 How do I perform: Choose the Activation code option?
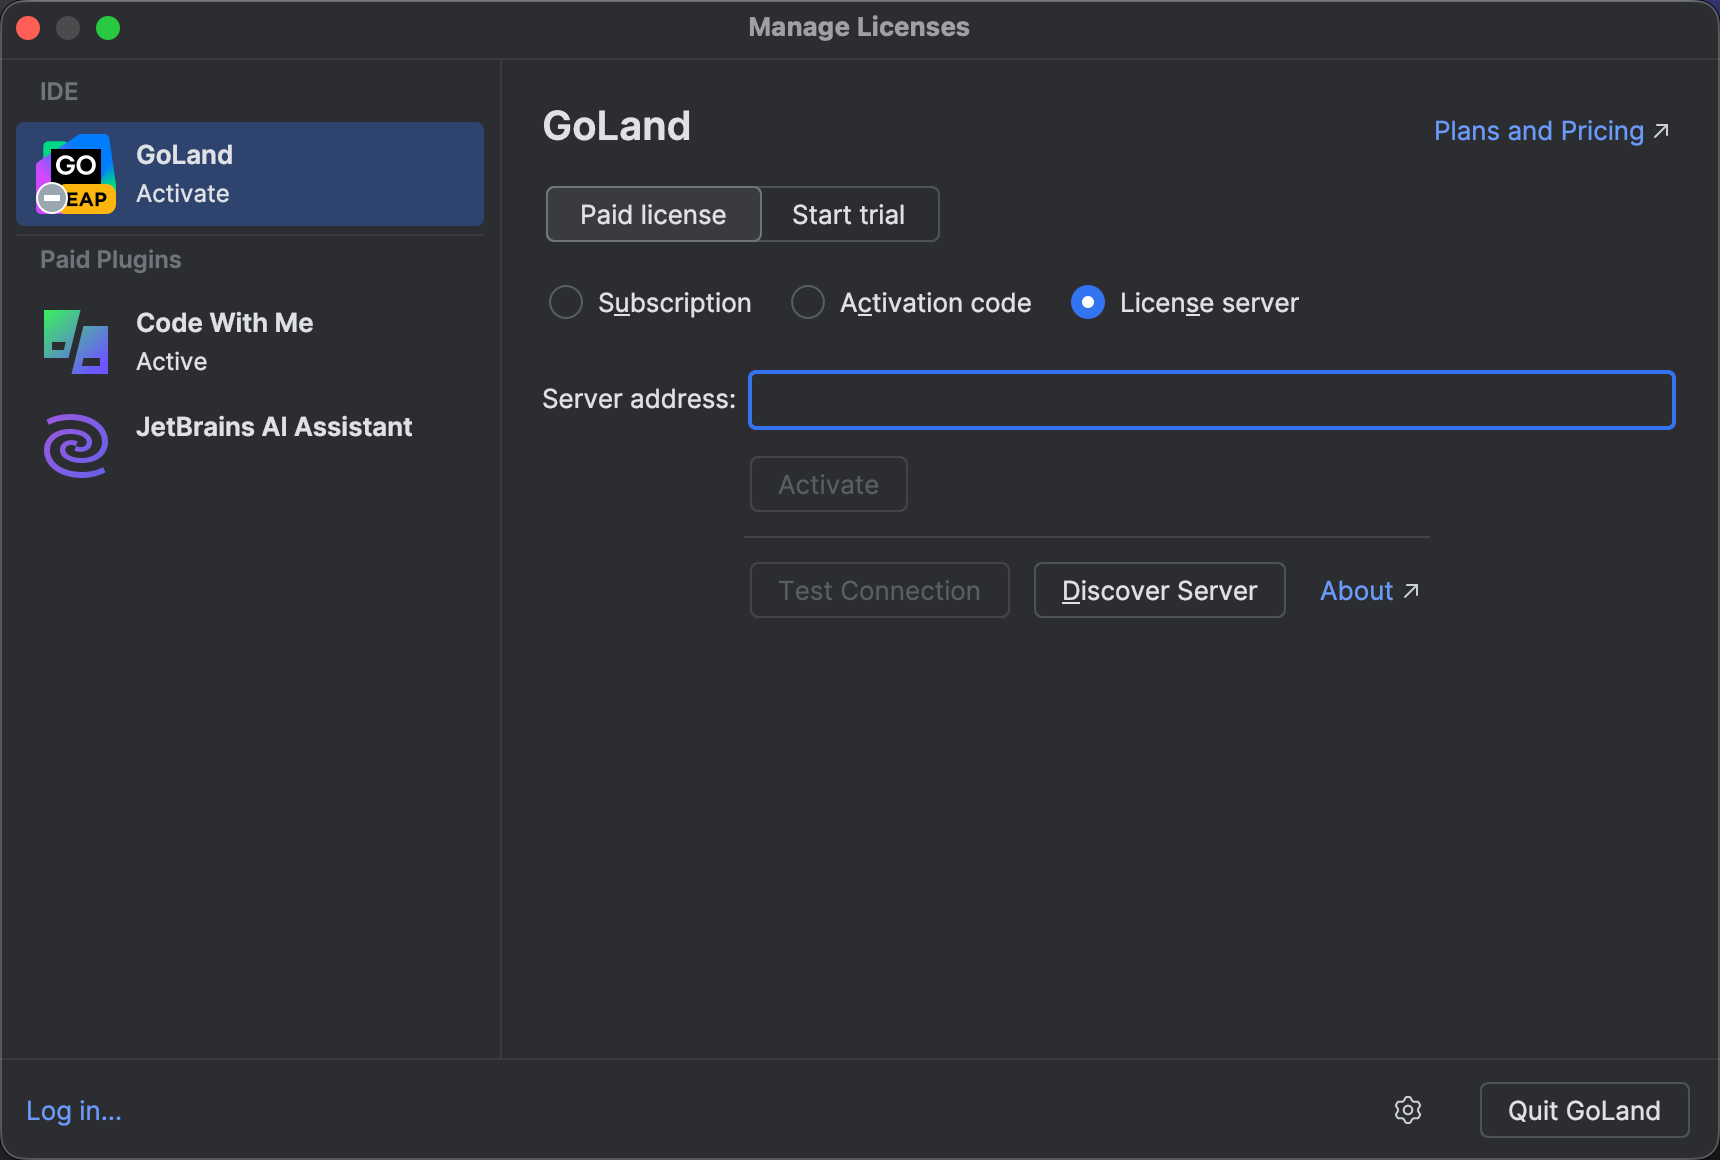pos(807,302)
